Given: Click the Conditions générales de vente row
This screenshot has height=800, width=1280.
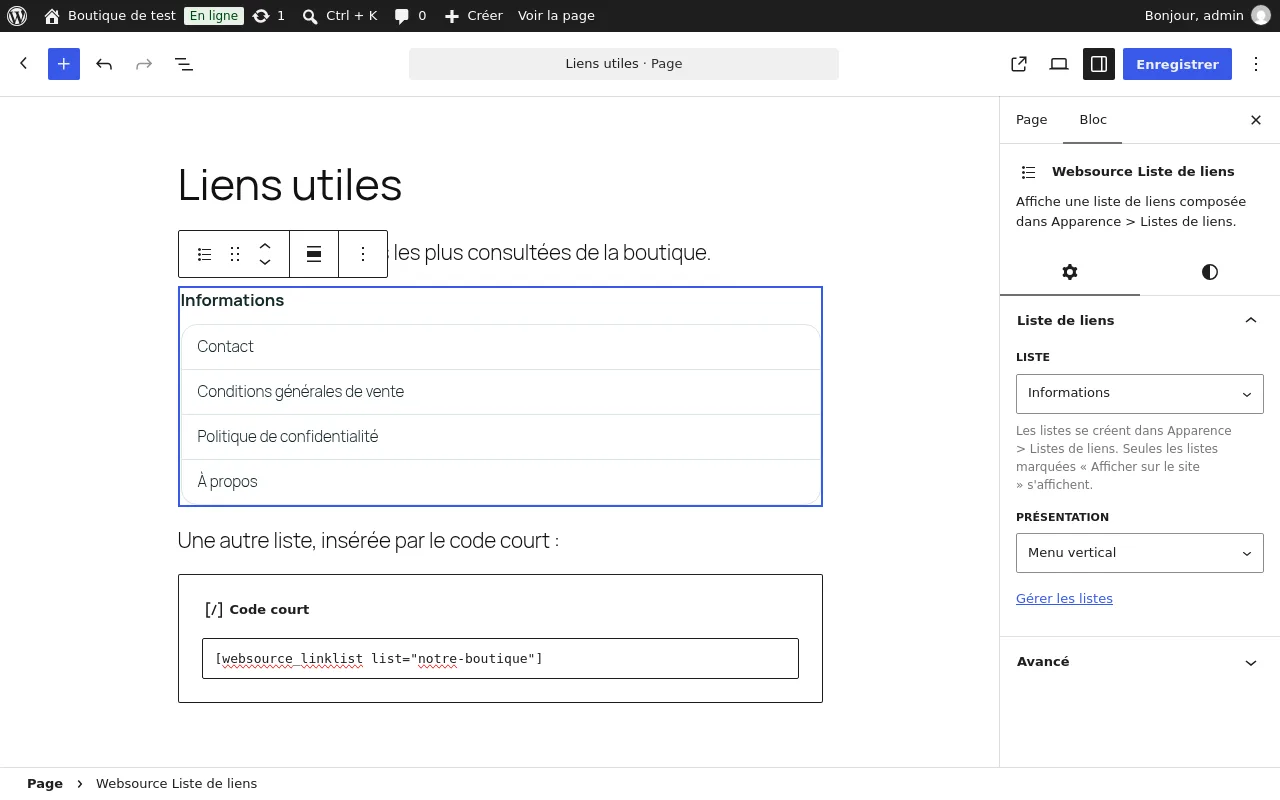Looking at the screenshot, I should (x=500, y=392).
